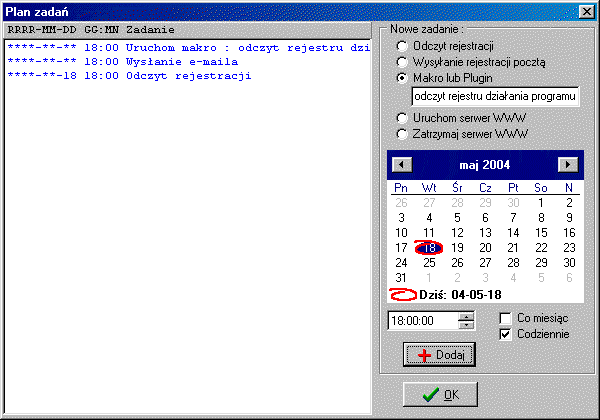Uncheck the Codziennie checkbox
600x420 pixels.
click(507, 334)
